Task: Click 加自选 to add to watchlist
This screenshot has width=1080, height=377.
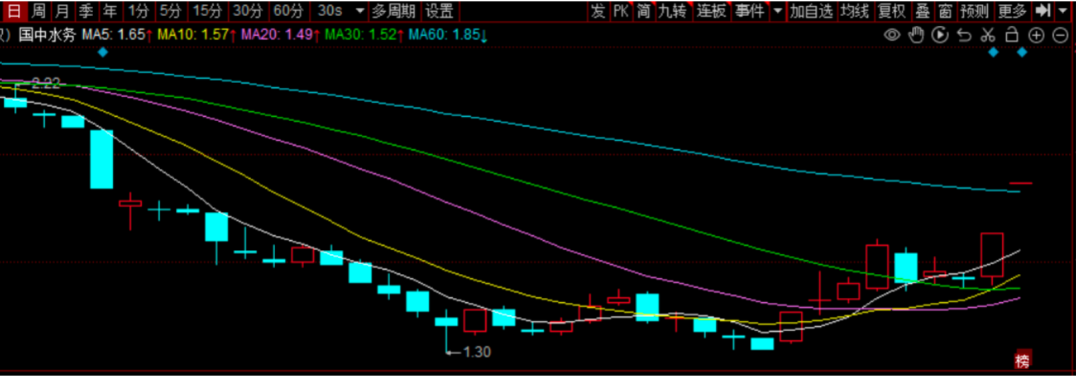Action: click(x=811, y=11)
